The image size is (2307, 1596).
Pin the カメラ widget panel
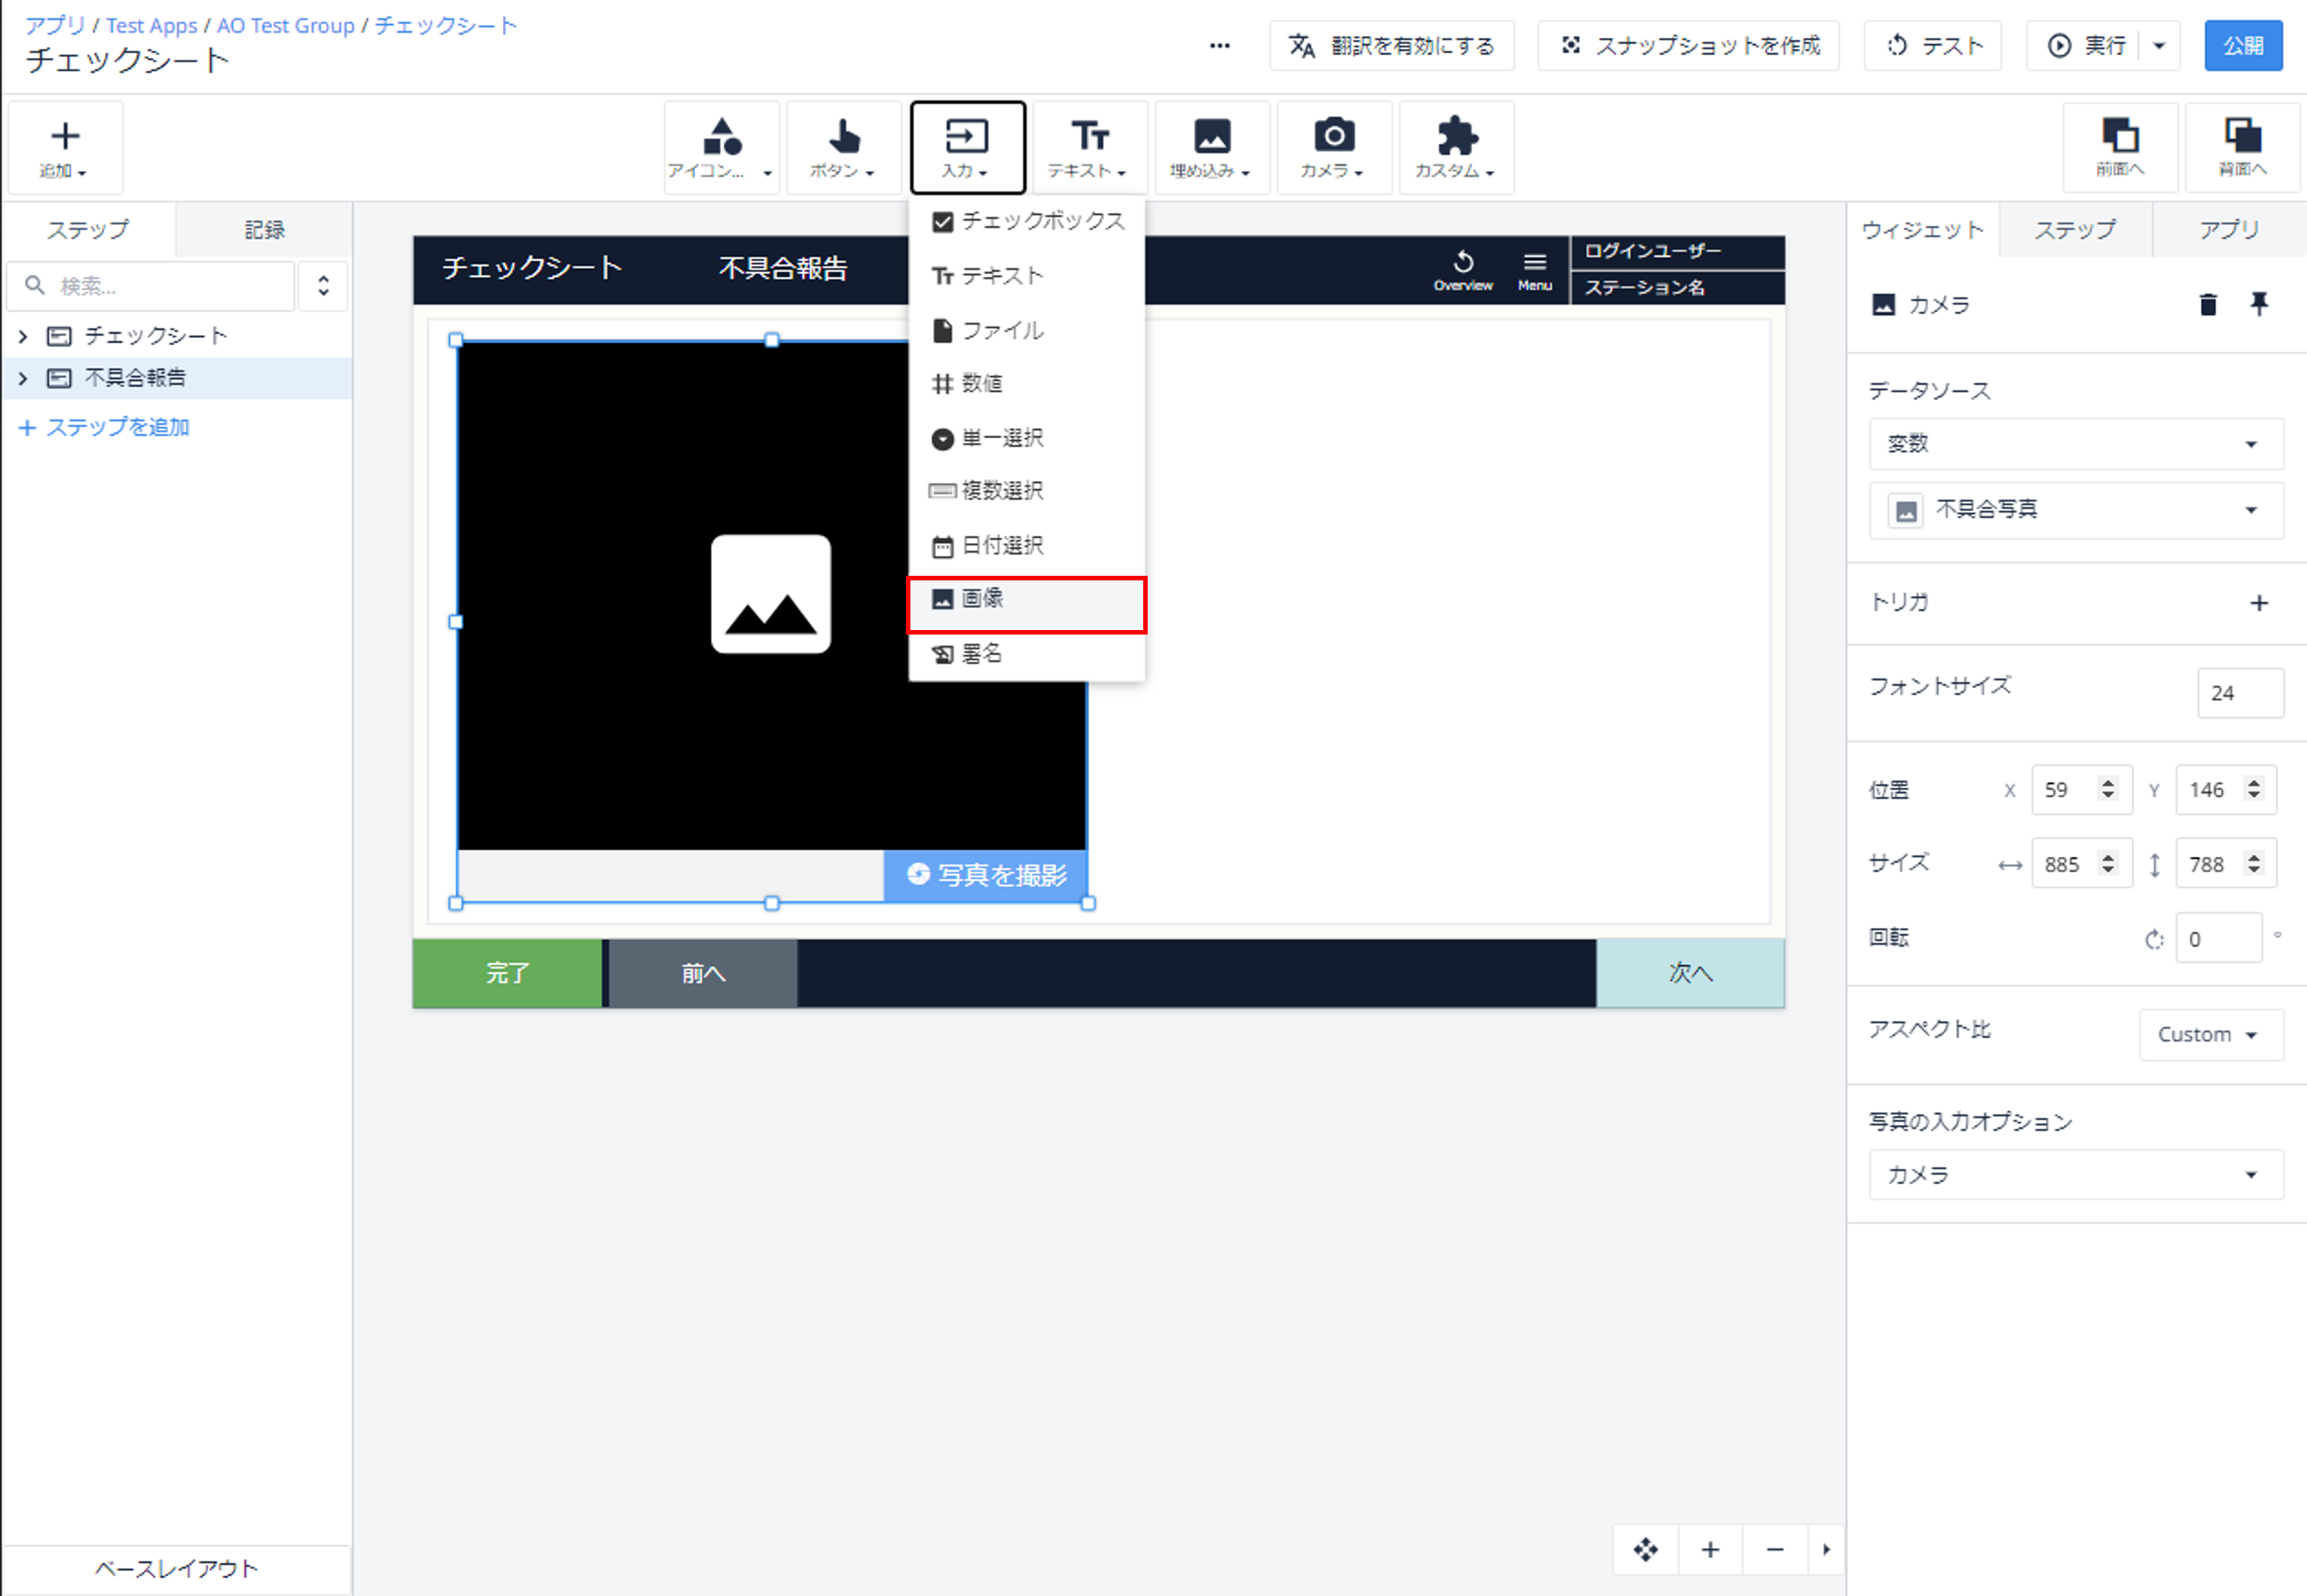2259,304
